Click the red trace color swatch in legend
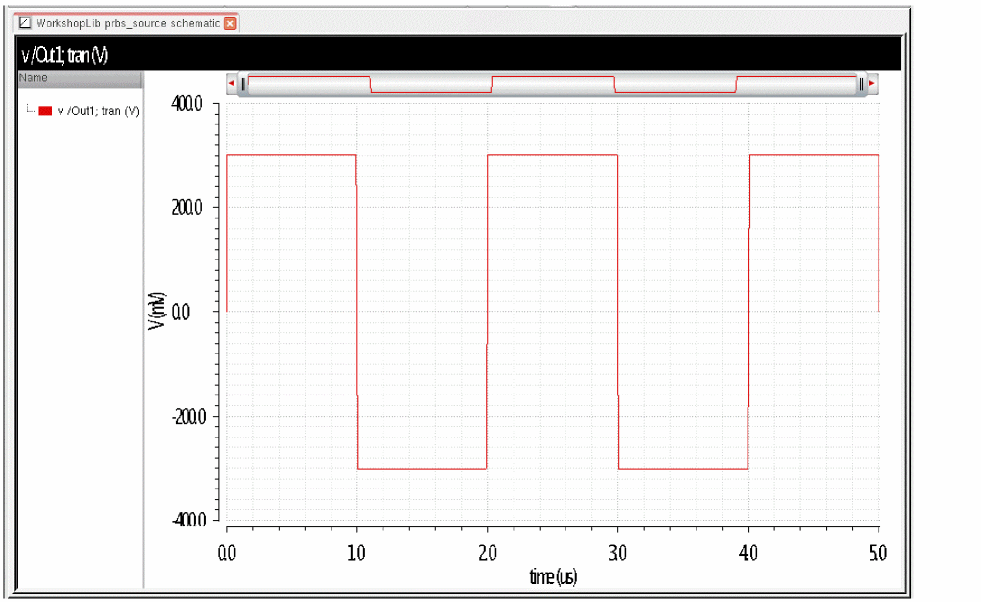 pyautogui.click(x=45, y=111)
